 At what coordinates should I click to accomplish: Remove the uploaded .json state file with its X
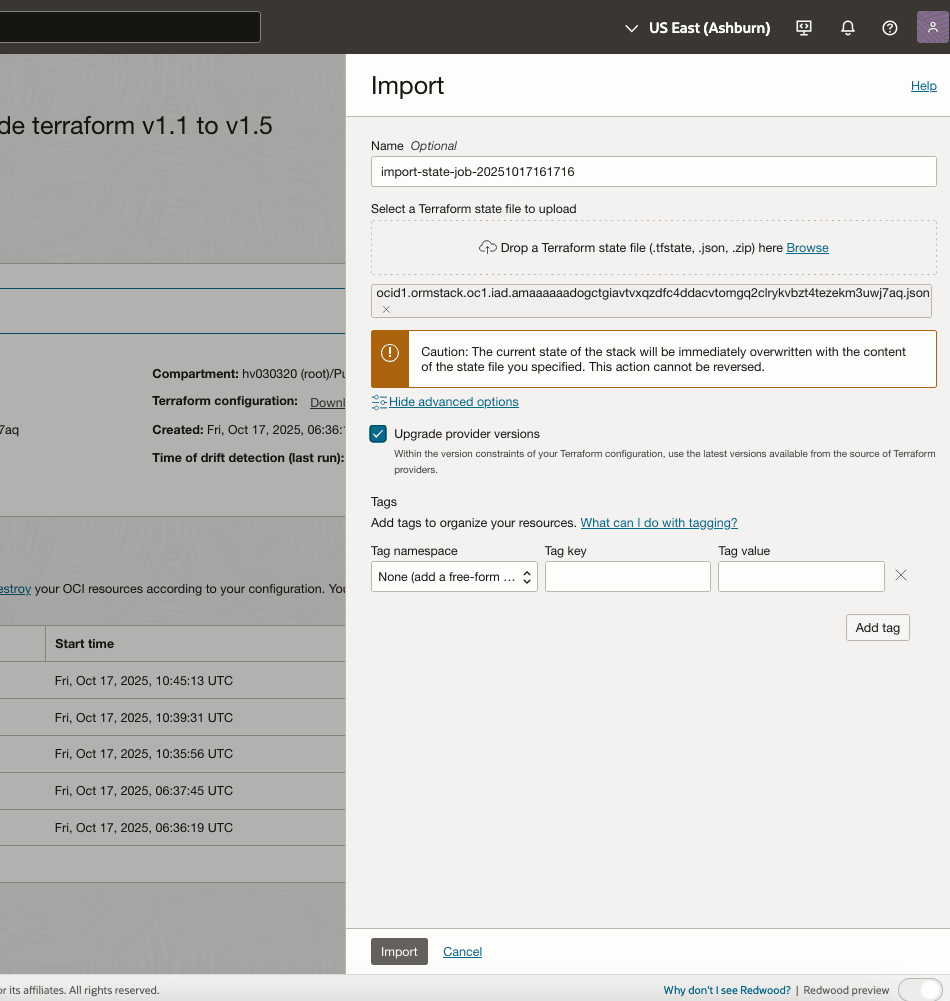pos(385,310)
